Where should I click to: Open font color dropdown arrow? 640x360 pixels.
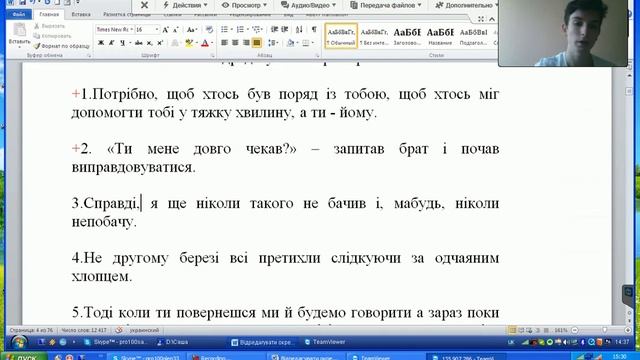212,42
